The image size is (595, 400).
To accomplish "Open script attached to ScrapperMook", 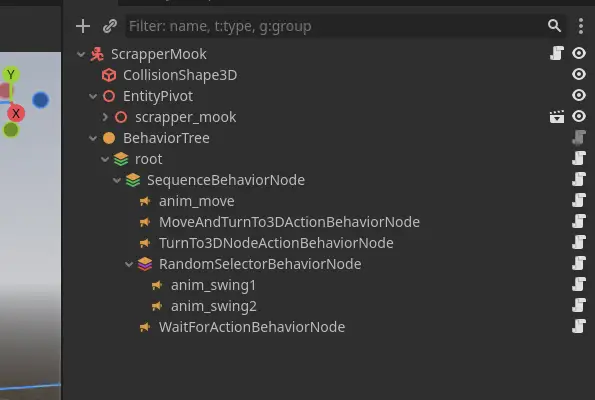I will tap(557, 54).
